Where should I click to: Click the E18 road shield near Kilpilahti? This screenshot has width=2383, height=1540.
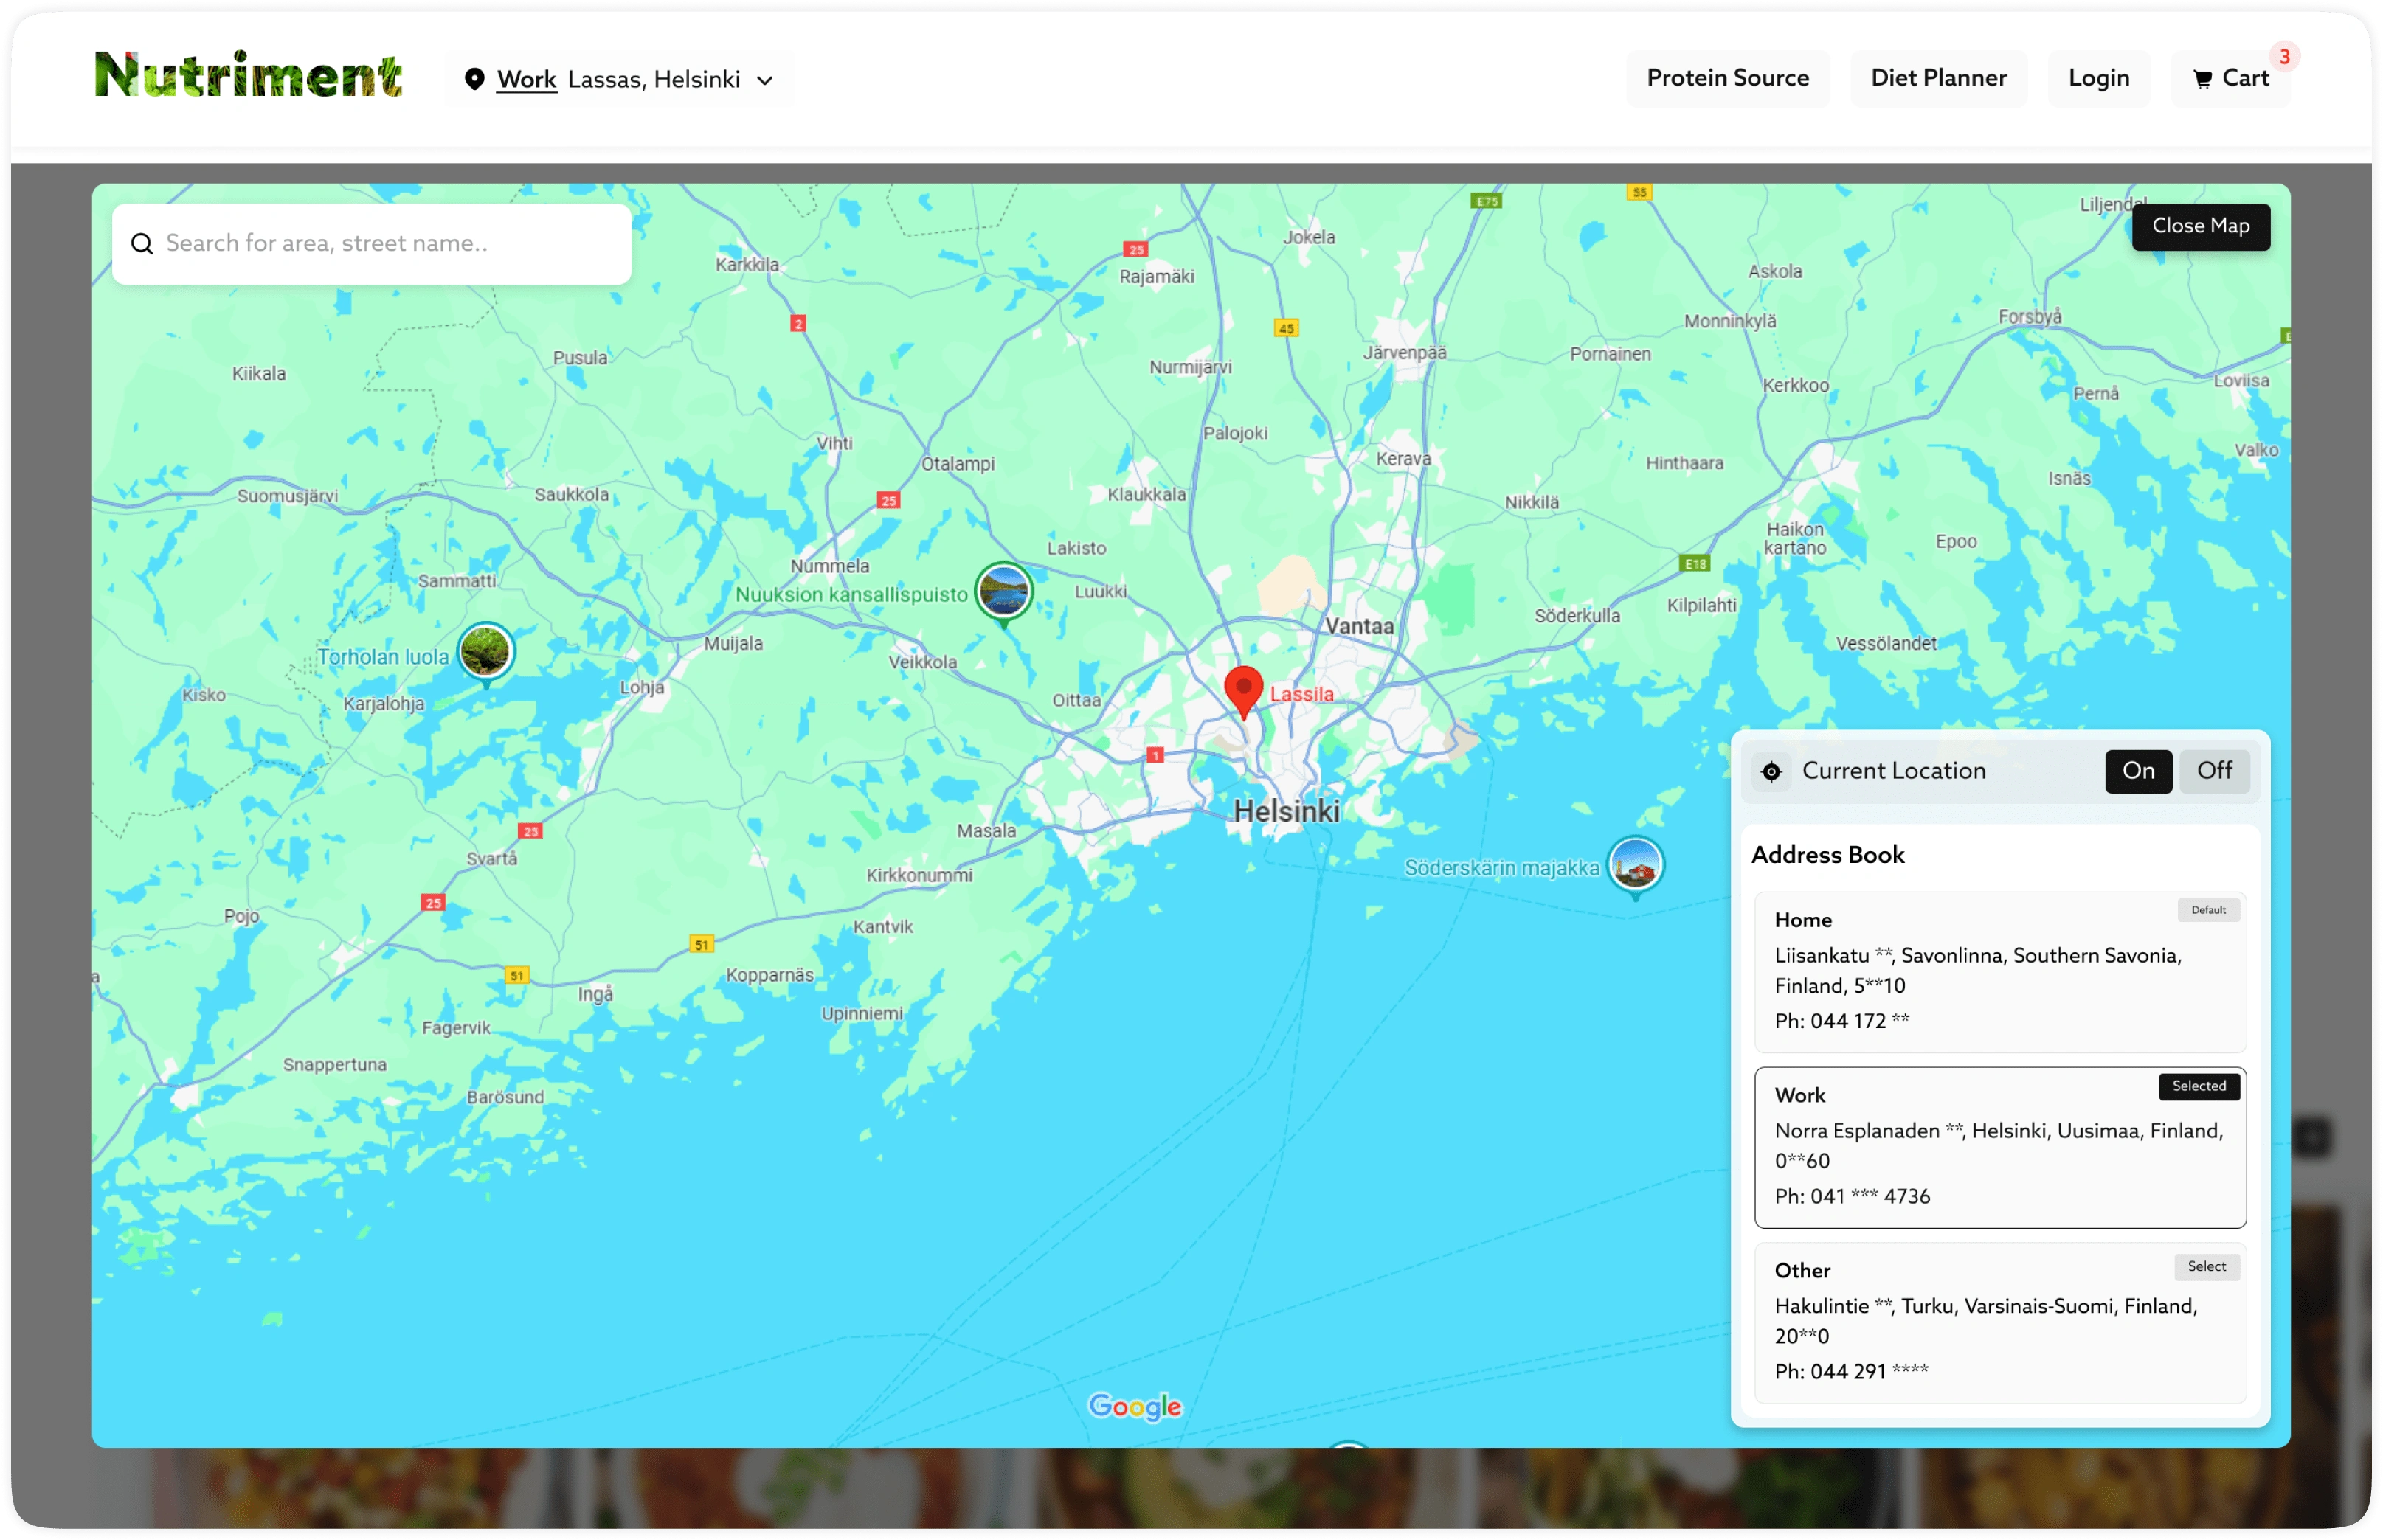[x=1695, y=564]
